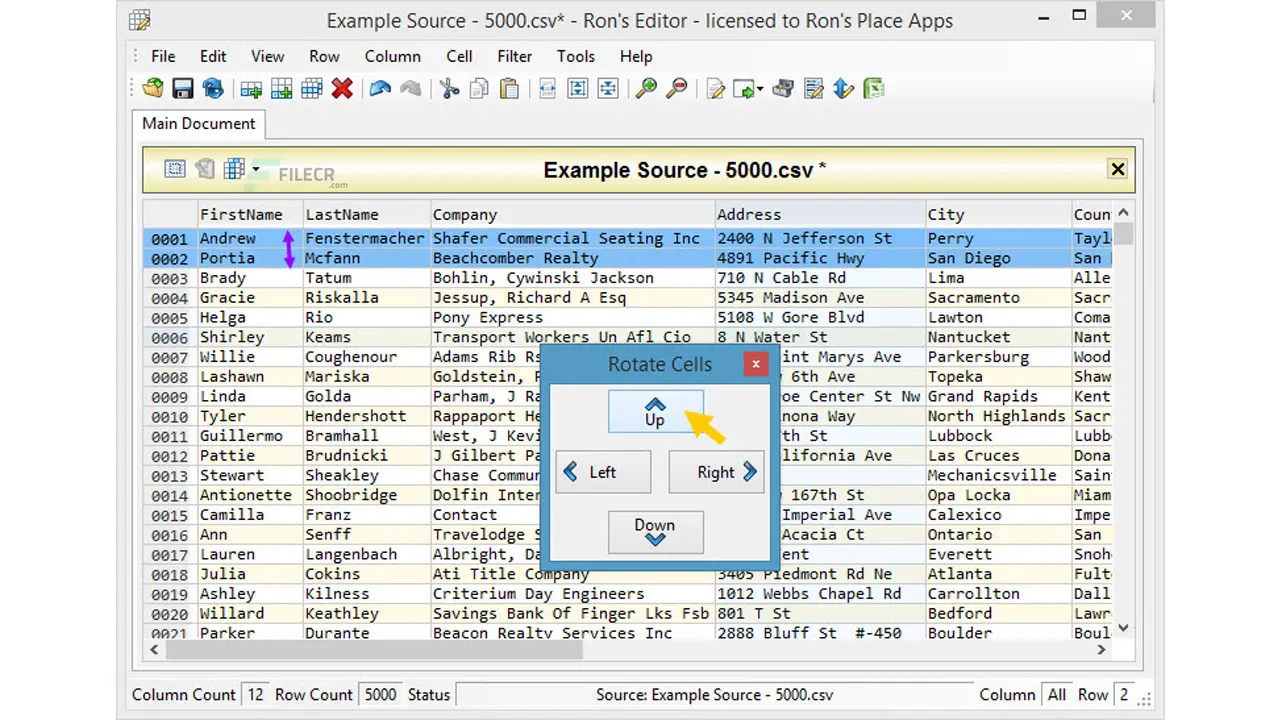
Task: Cut selection using the scissors icon
Action: pyautogui.click(x=449, y=89)
